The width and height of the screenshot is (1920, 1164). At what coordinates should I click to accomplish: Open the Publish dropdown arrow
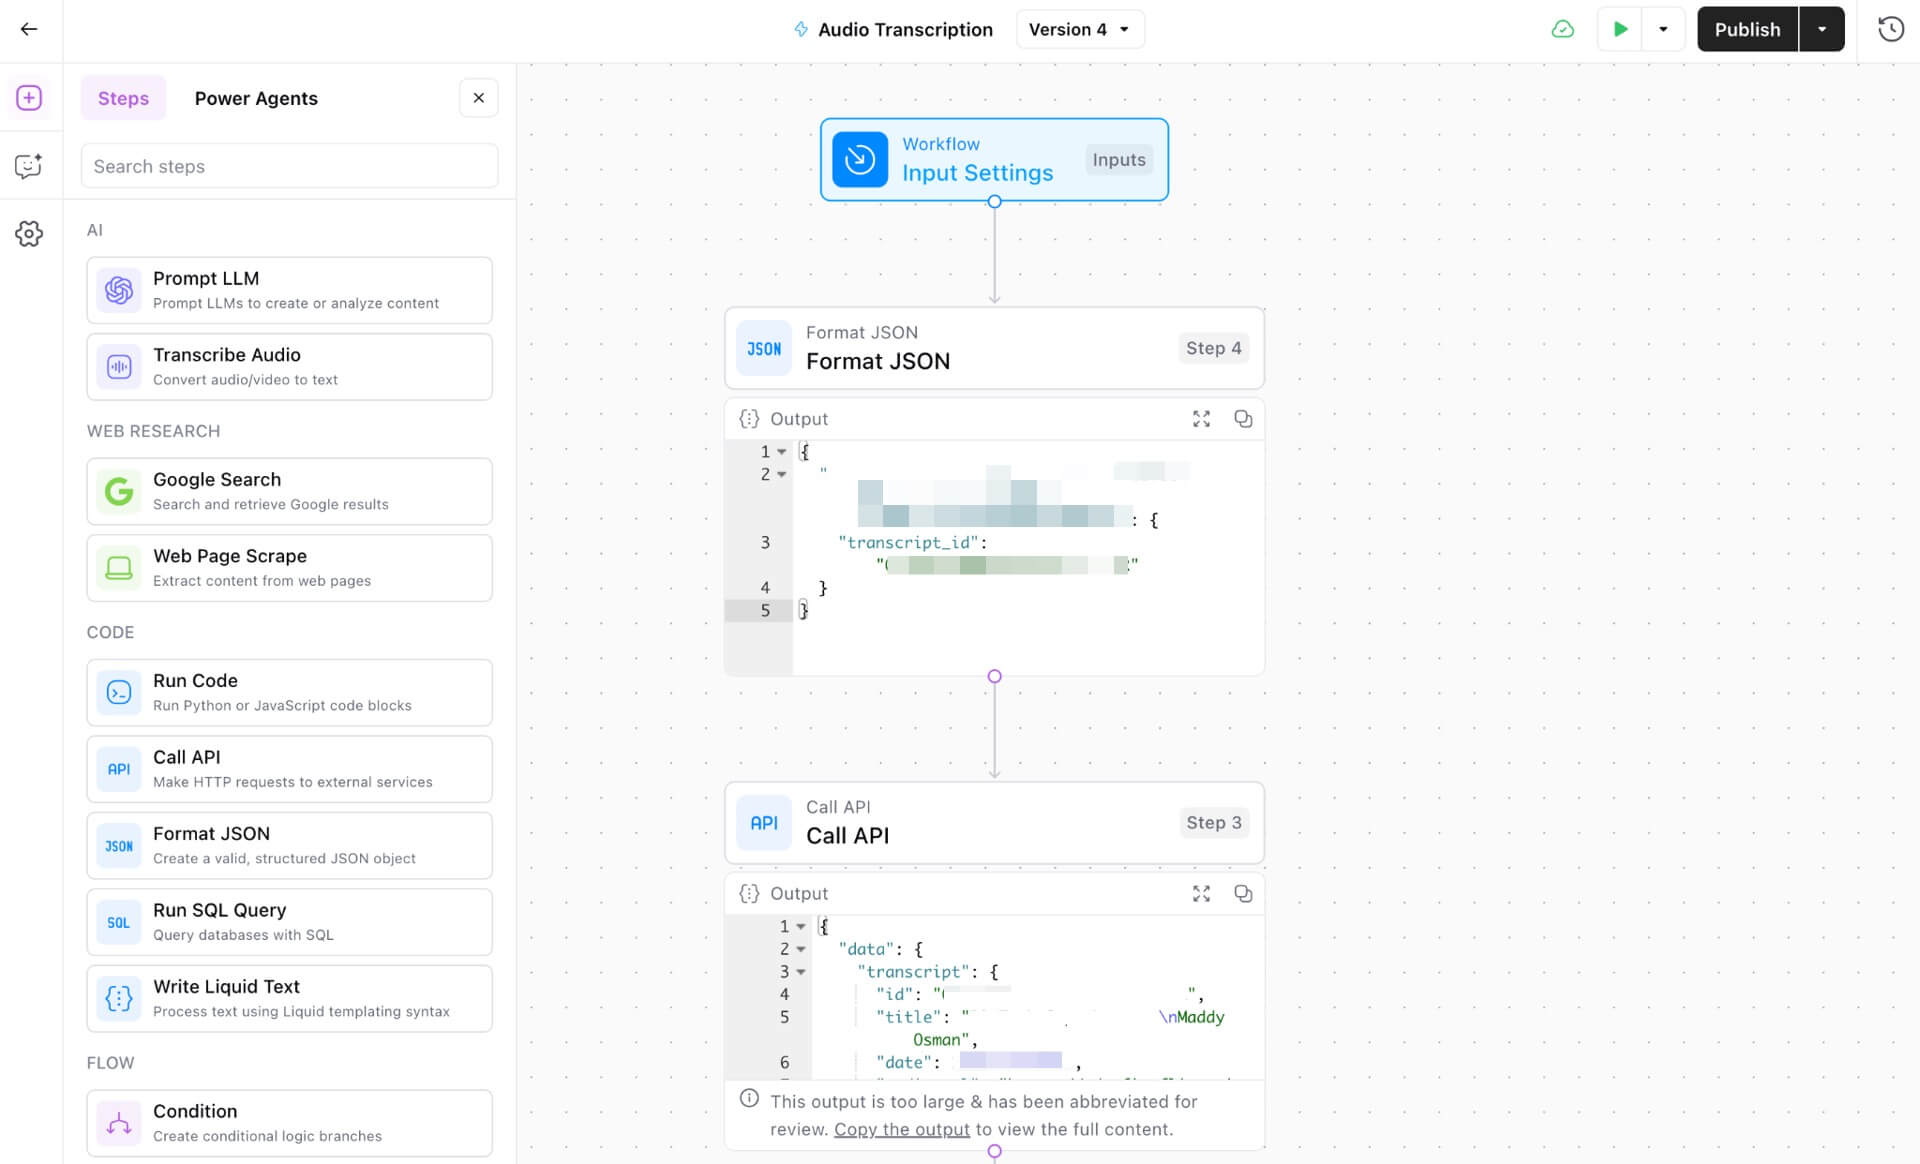tap(1822, 29)
